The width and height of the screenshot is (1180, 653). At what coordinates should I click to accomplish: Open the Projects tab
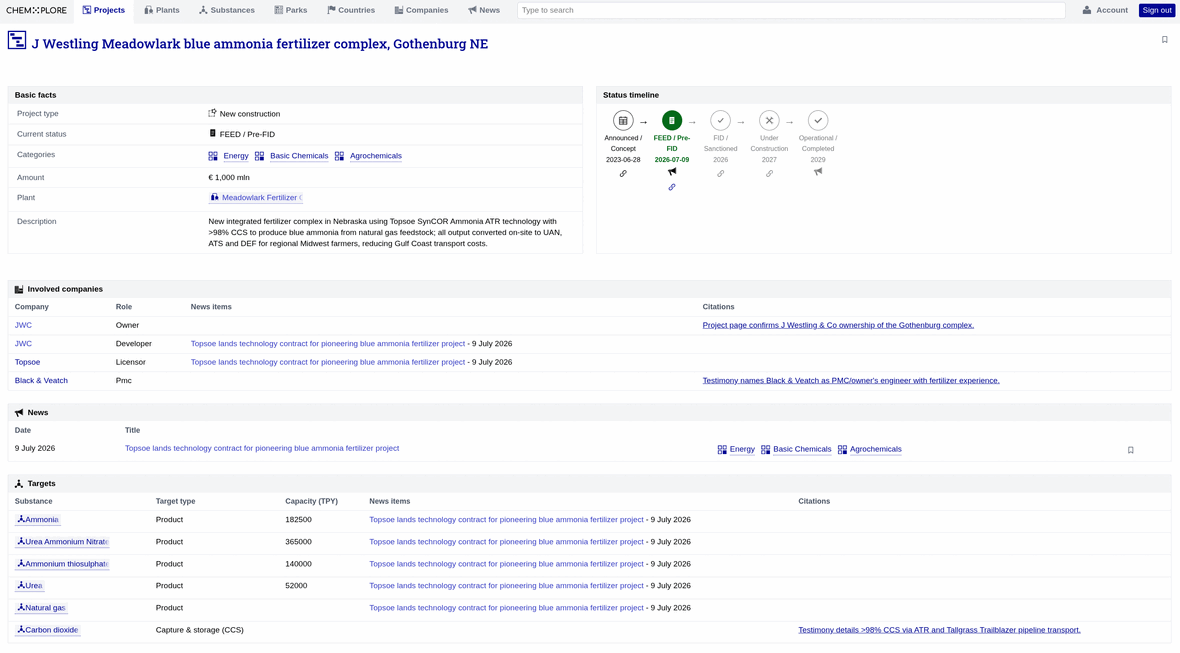tap(104, 10)
